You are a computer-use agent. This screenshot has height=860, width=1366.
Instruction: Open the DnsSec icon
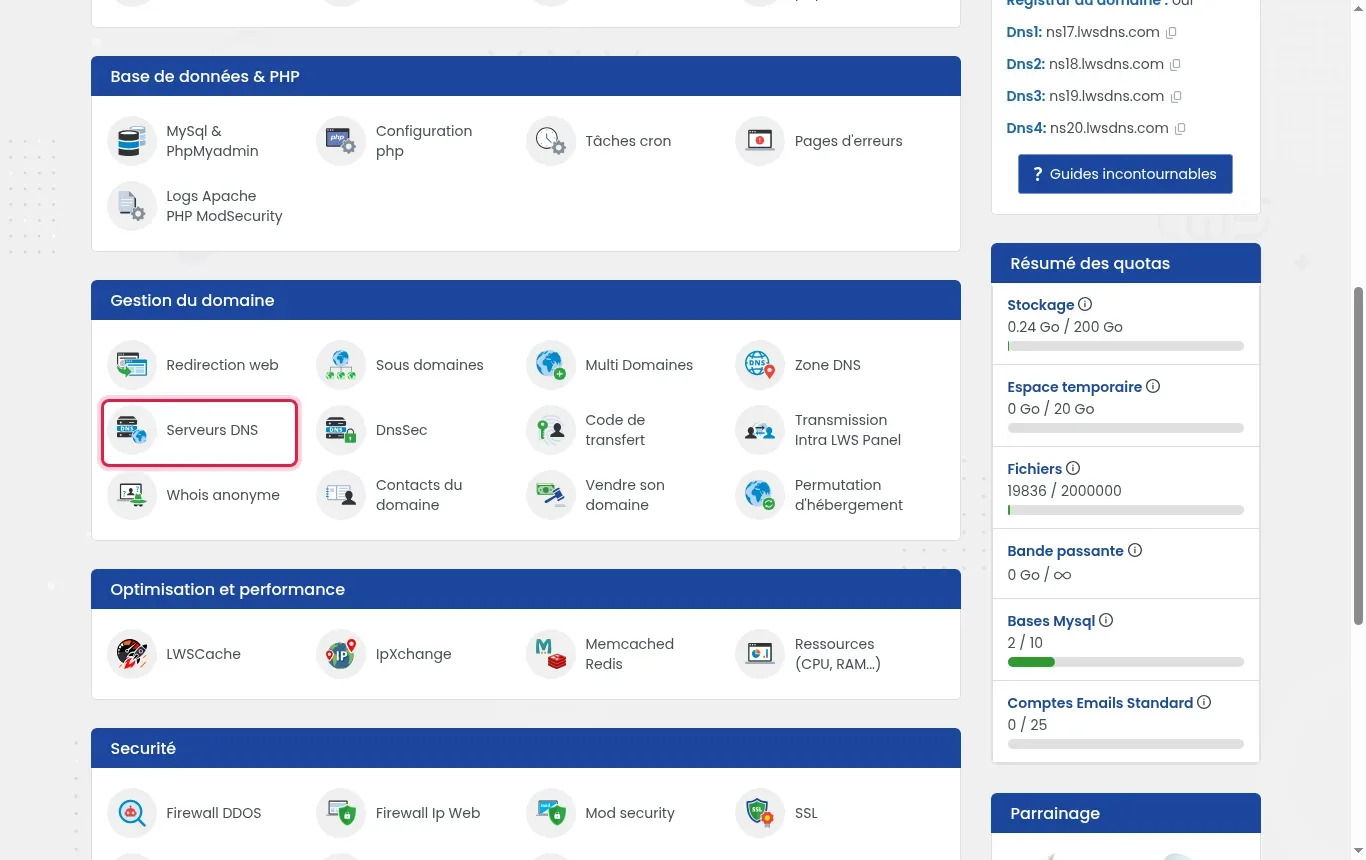(341, 430)
